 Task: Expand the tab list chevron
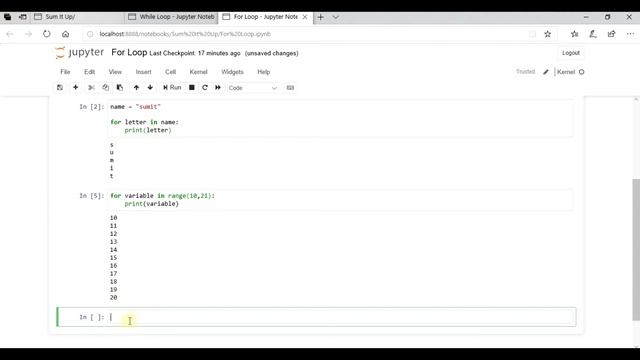tap(336, 17)
